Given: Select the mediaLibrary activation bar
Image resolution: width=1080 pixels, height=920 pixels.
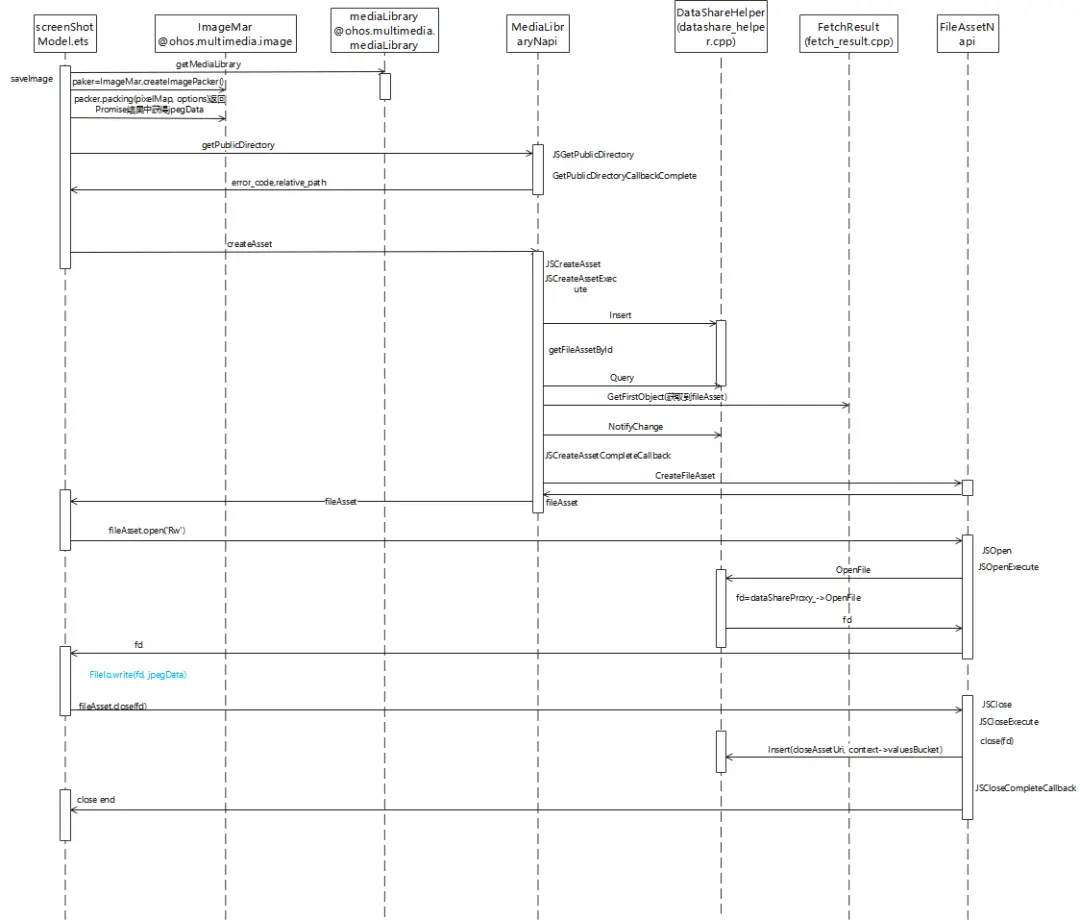Looking at the screenshot, I should coord(385,86).
